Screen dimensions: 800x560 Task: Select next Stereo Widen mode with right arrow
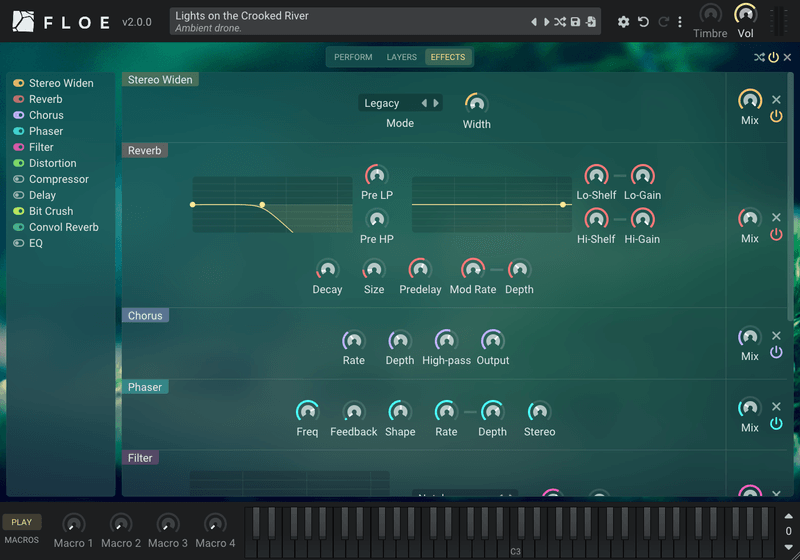coord(436,103)
